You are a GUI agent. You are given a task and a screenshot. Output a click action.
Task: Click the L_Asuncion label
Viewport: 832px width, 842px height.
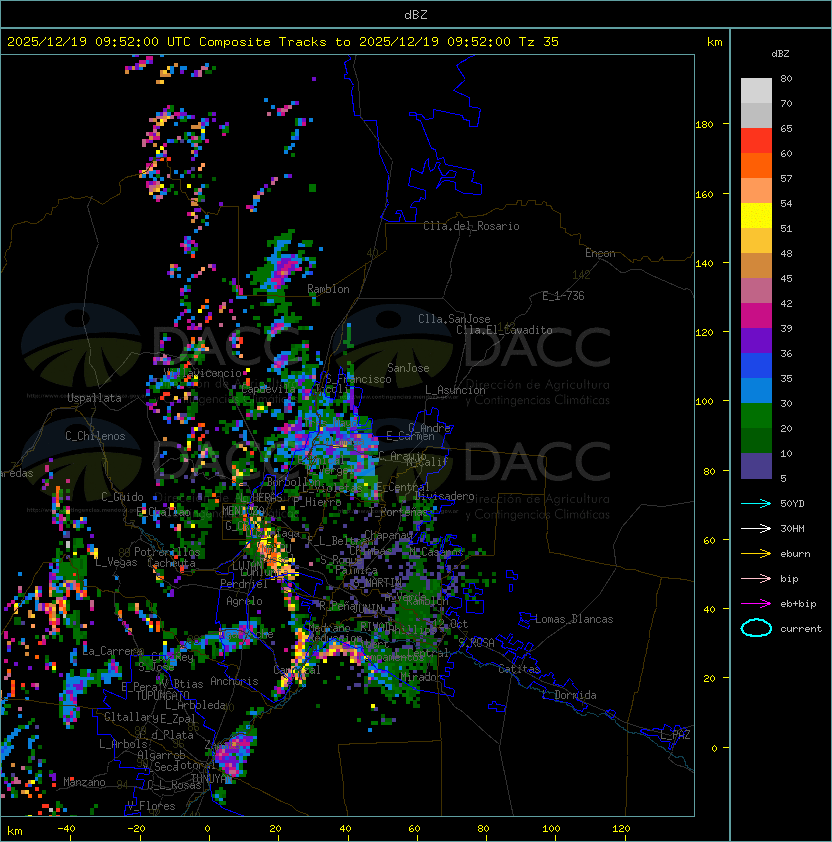[x=455, y=390]
